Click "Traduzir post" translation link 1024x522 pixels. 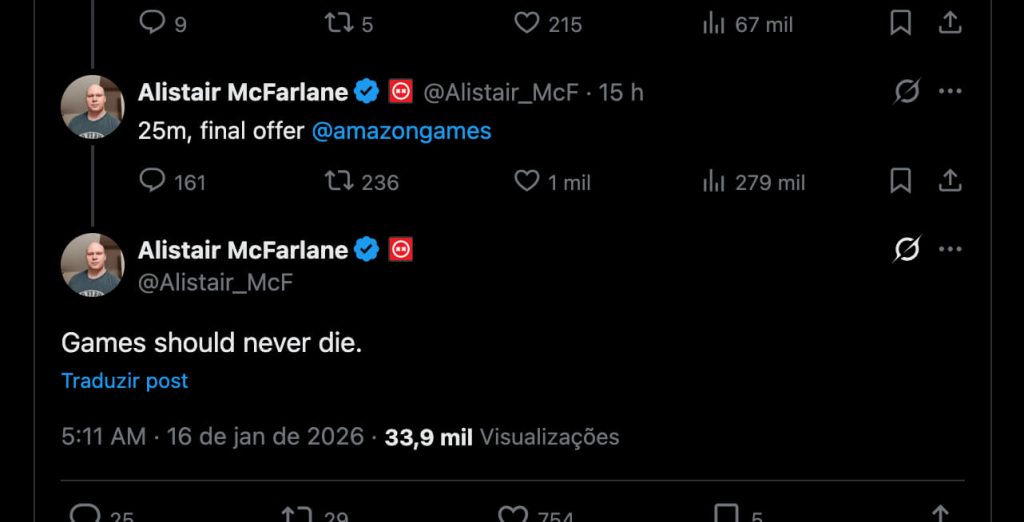pyautogui.click(x=124, y=381)
